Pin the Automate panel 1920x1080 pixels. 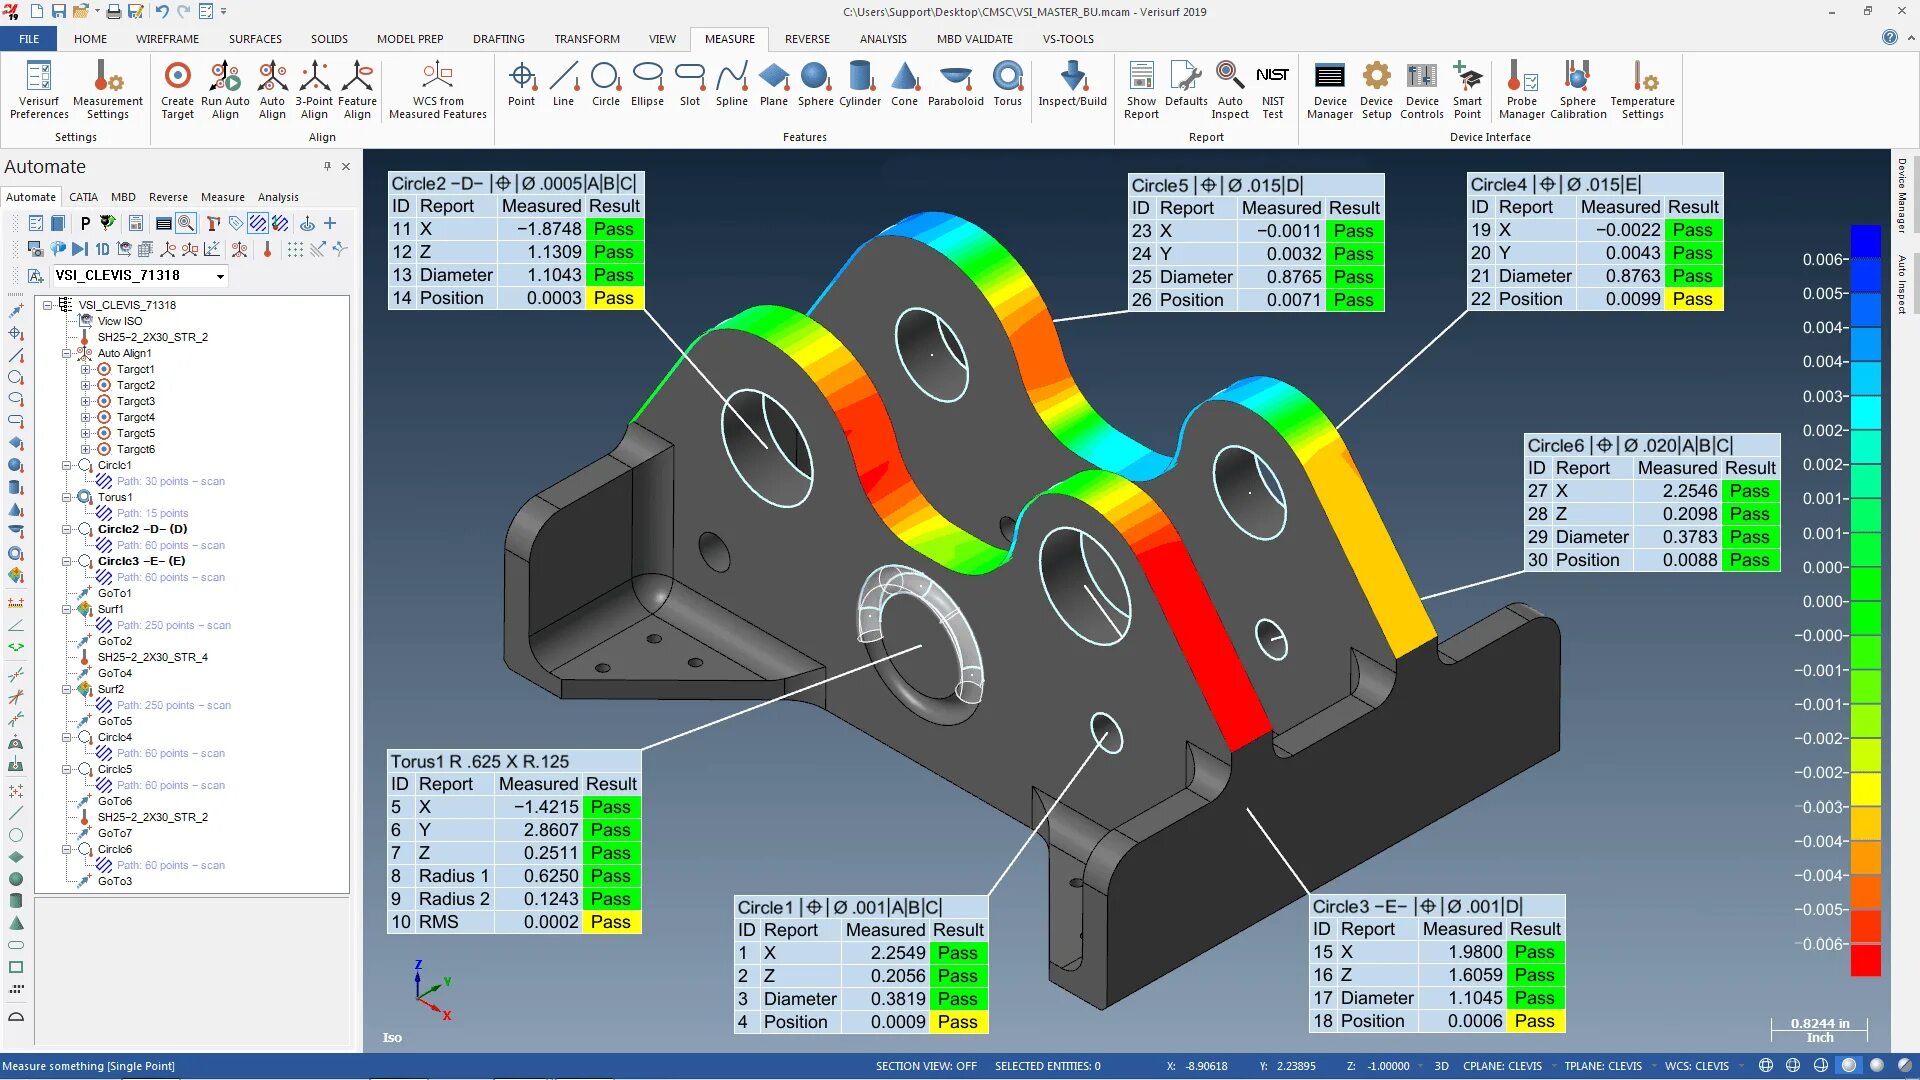[x=327, y=167]
